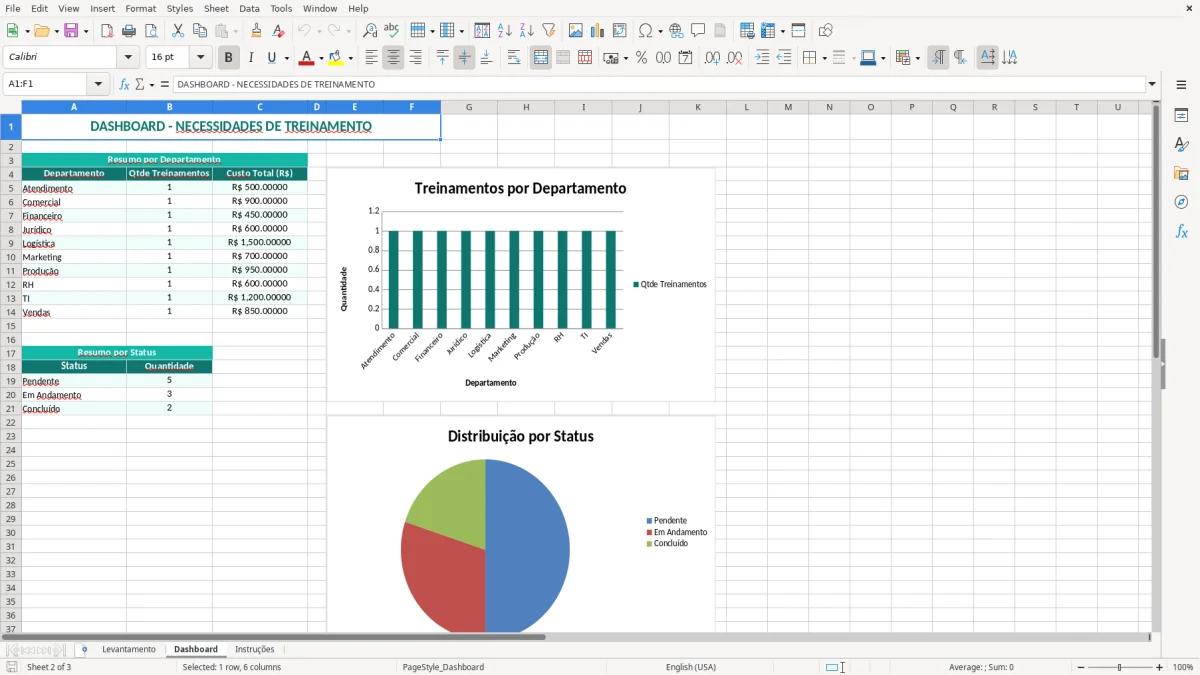Click Sort Descending icon
The height and width of the screenshot is (675, 1200).
[x=527, y=31]
